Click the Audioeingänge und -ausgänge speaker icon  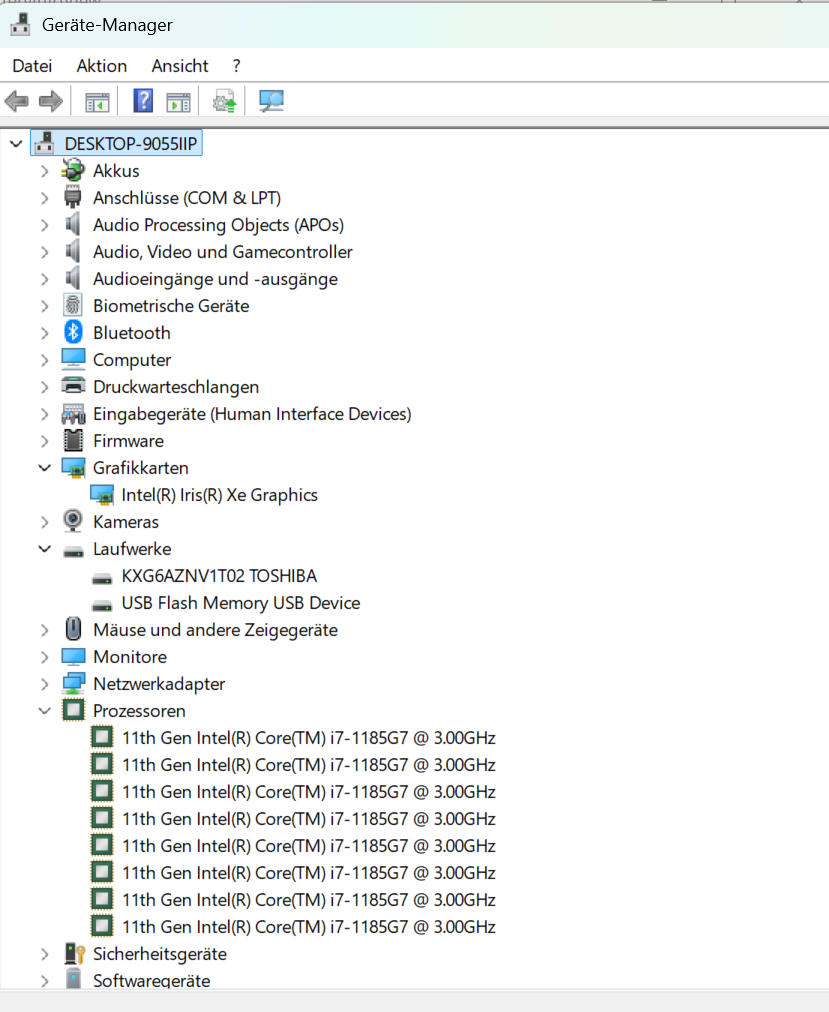(73, 278)
